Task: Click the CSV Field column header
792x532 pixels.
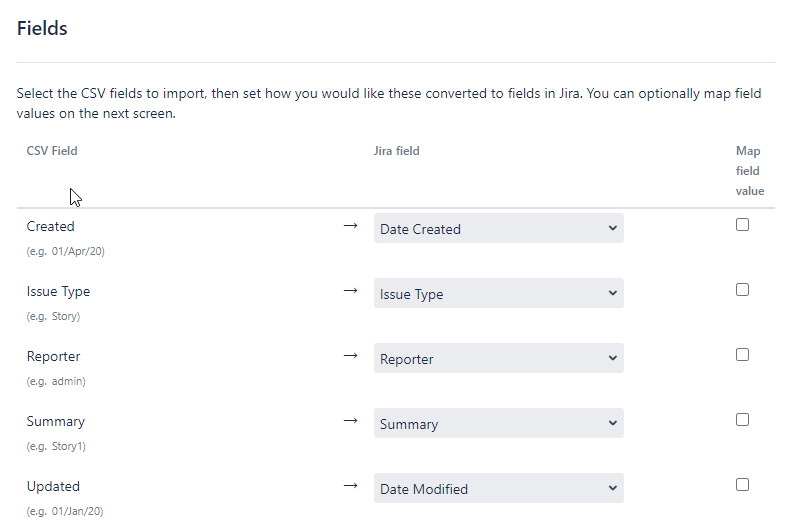Action: coord(52,151)
